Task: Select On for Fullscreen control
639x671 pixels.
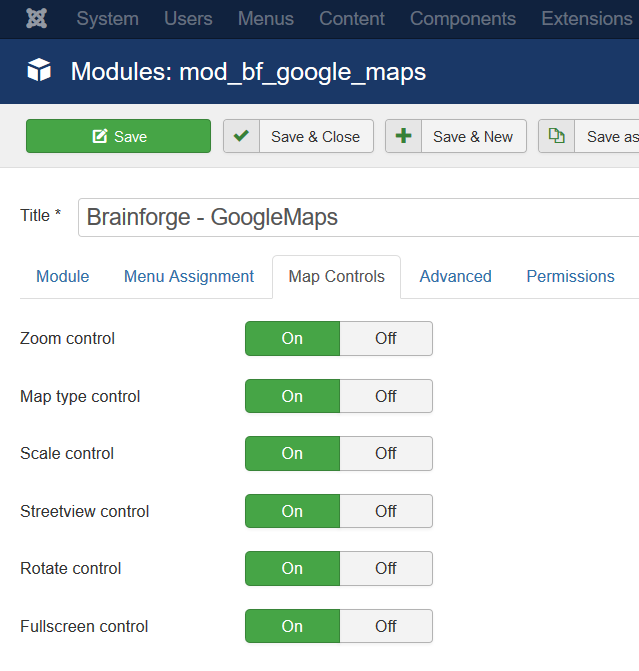Action: pos(292,626)
